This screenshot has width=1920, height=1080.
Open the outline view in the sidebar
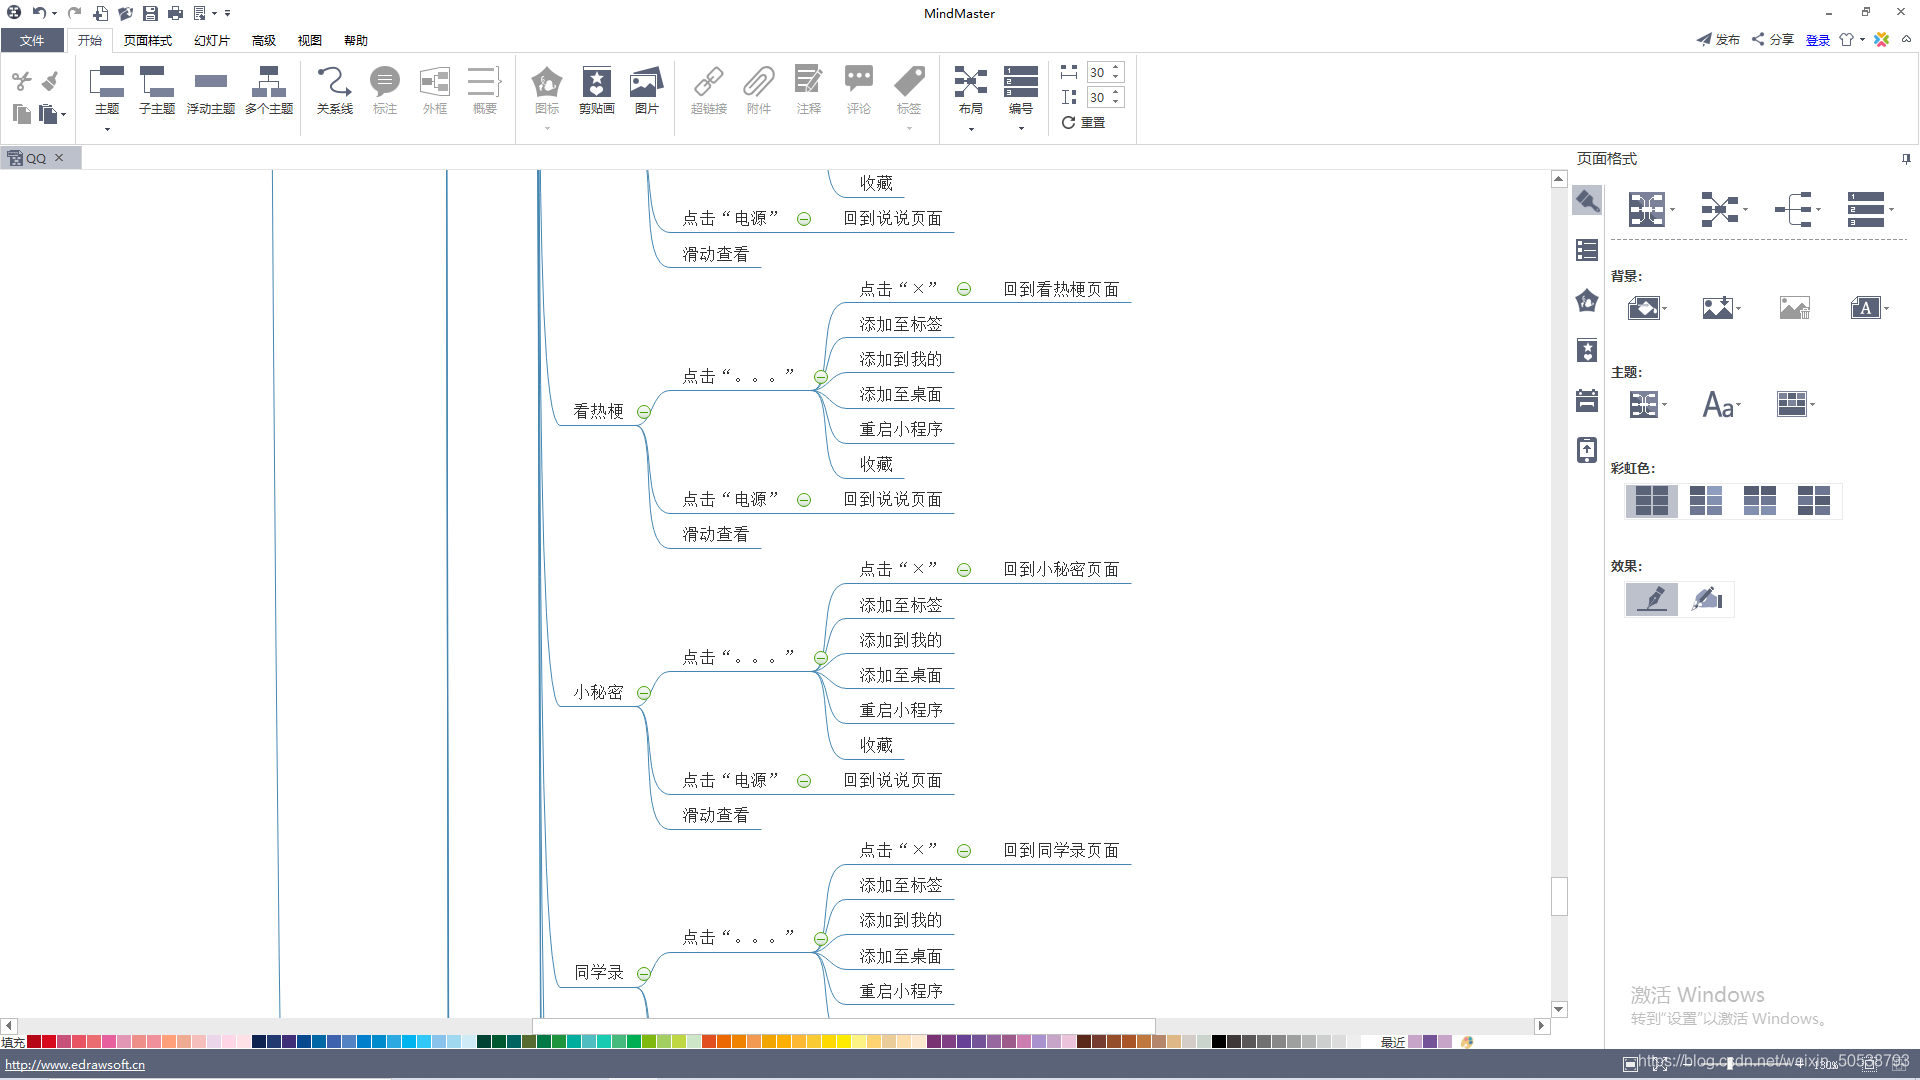[x=1587, y=250]
